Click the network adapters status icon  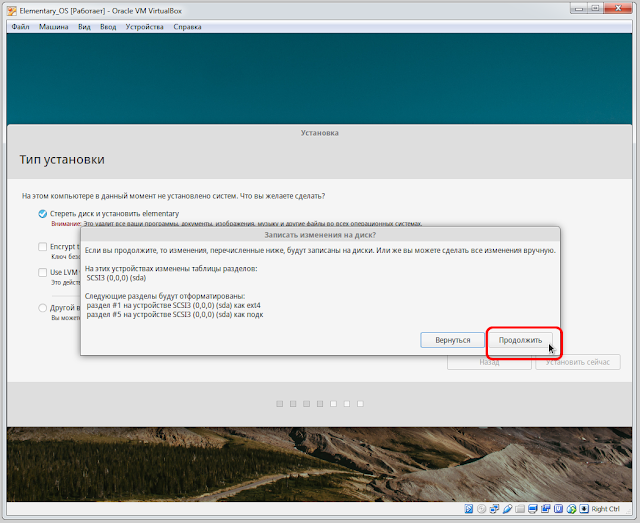[x=494, y=509]
